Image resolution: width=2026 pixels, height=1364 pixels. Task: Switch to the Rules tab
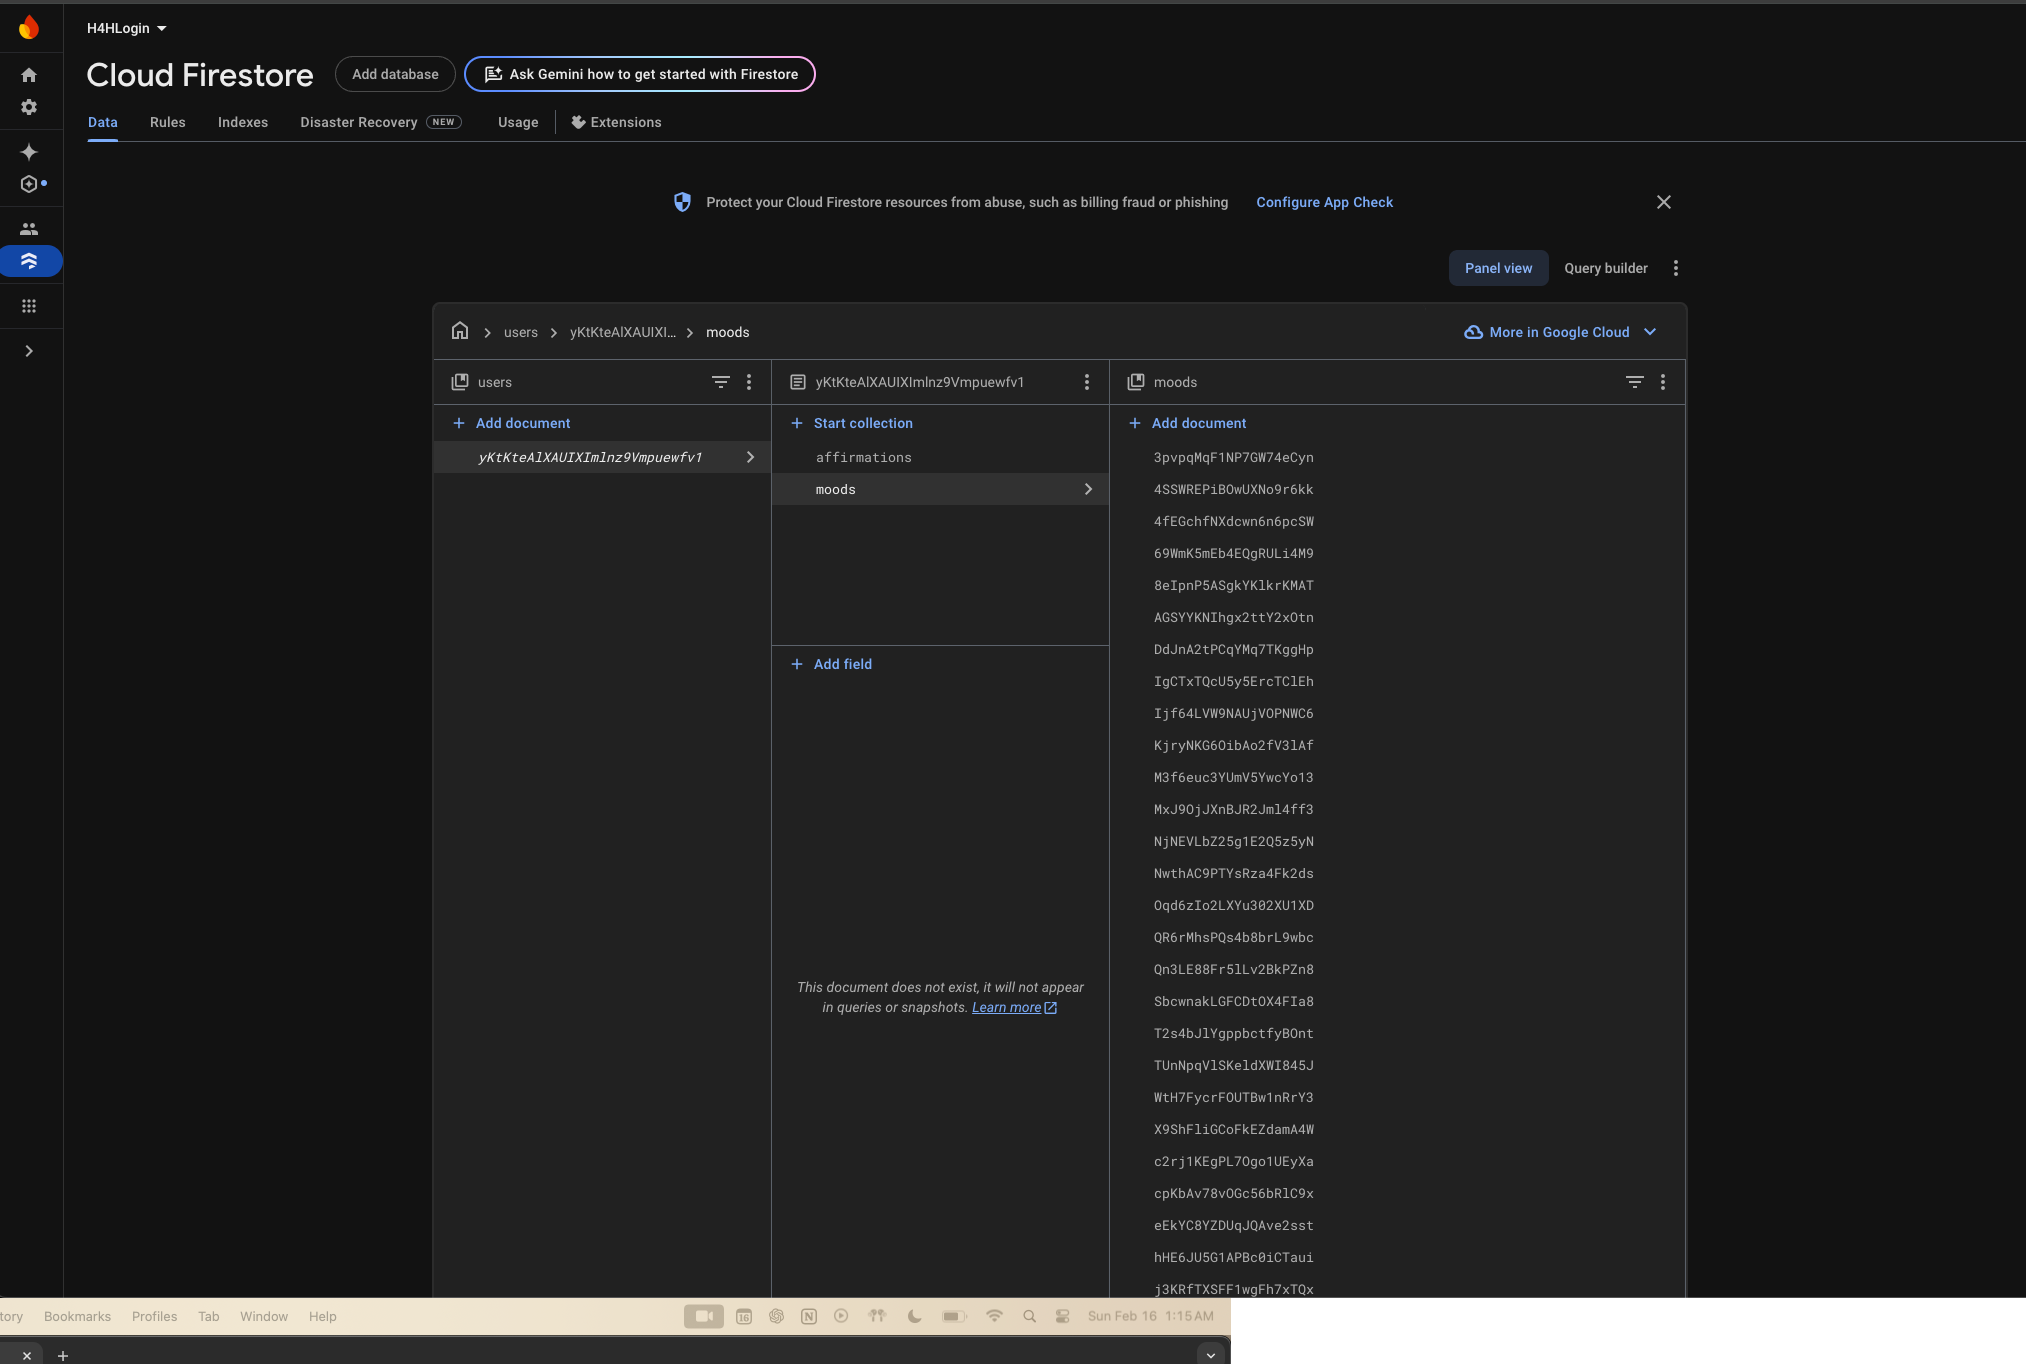tap(167, 122)
